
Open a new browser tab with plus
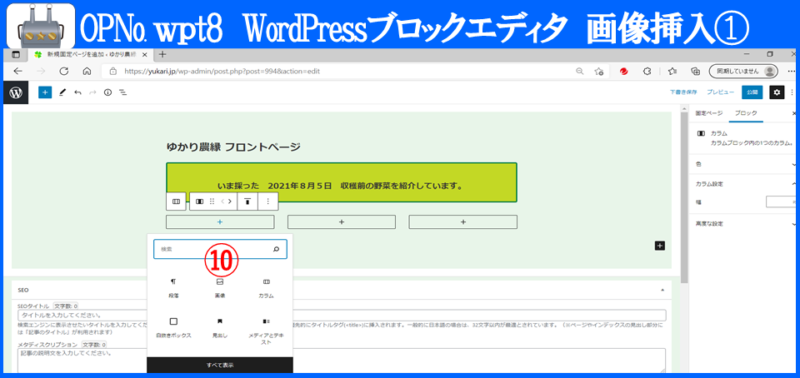tap(162, 54)
